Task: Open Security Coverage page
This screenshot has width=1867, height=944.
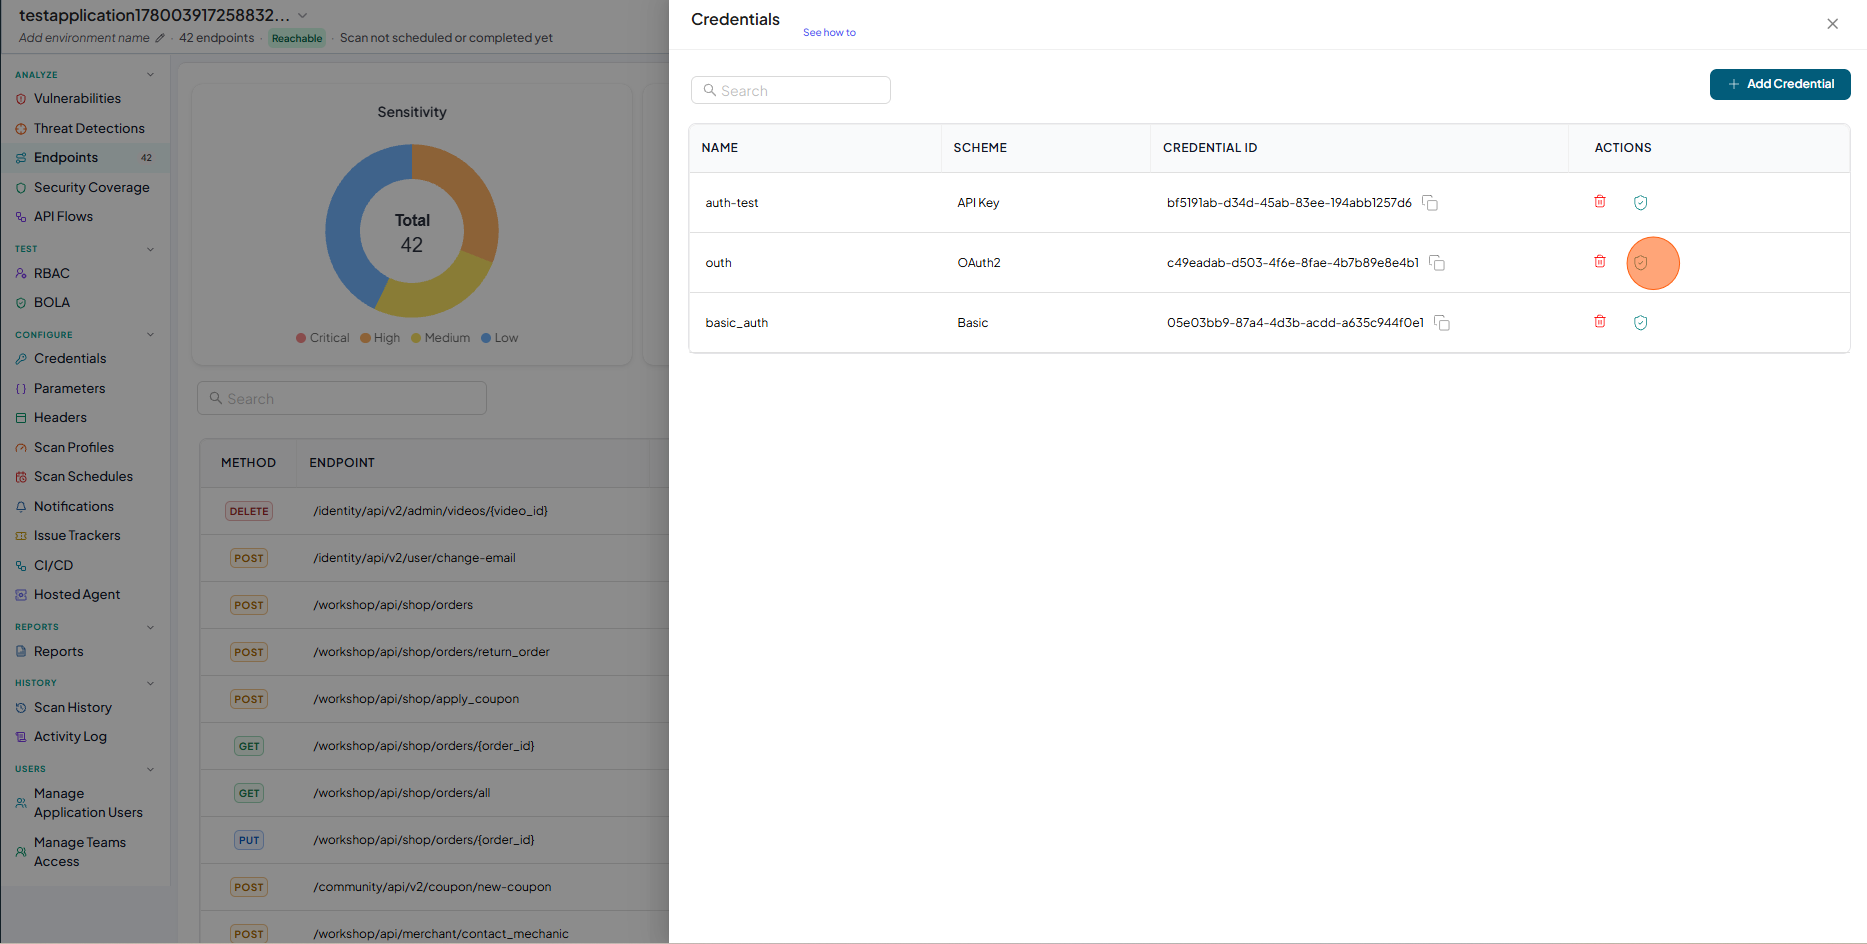Action: point(91,187)
